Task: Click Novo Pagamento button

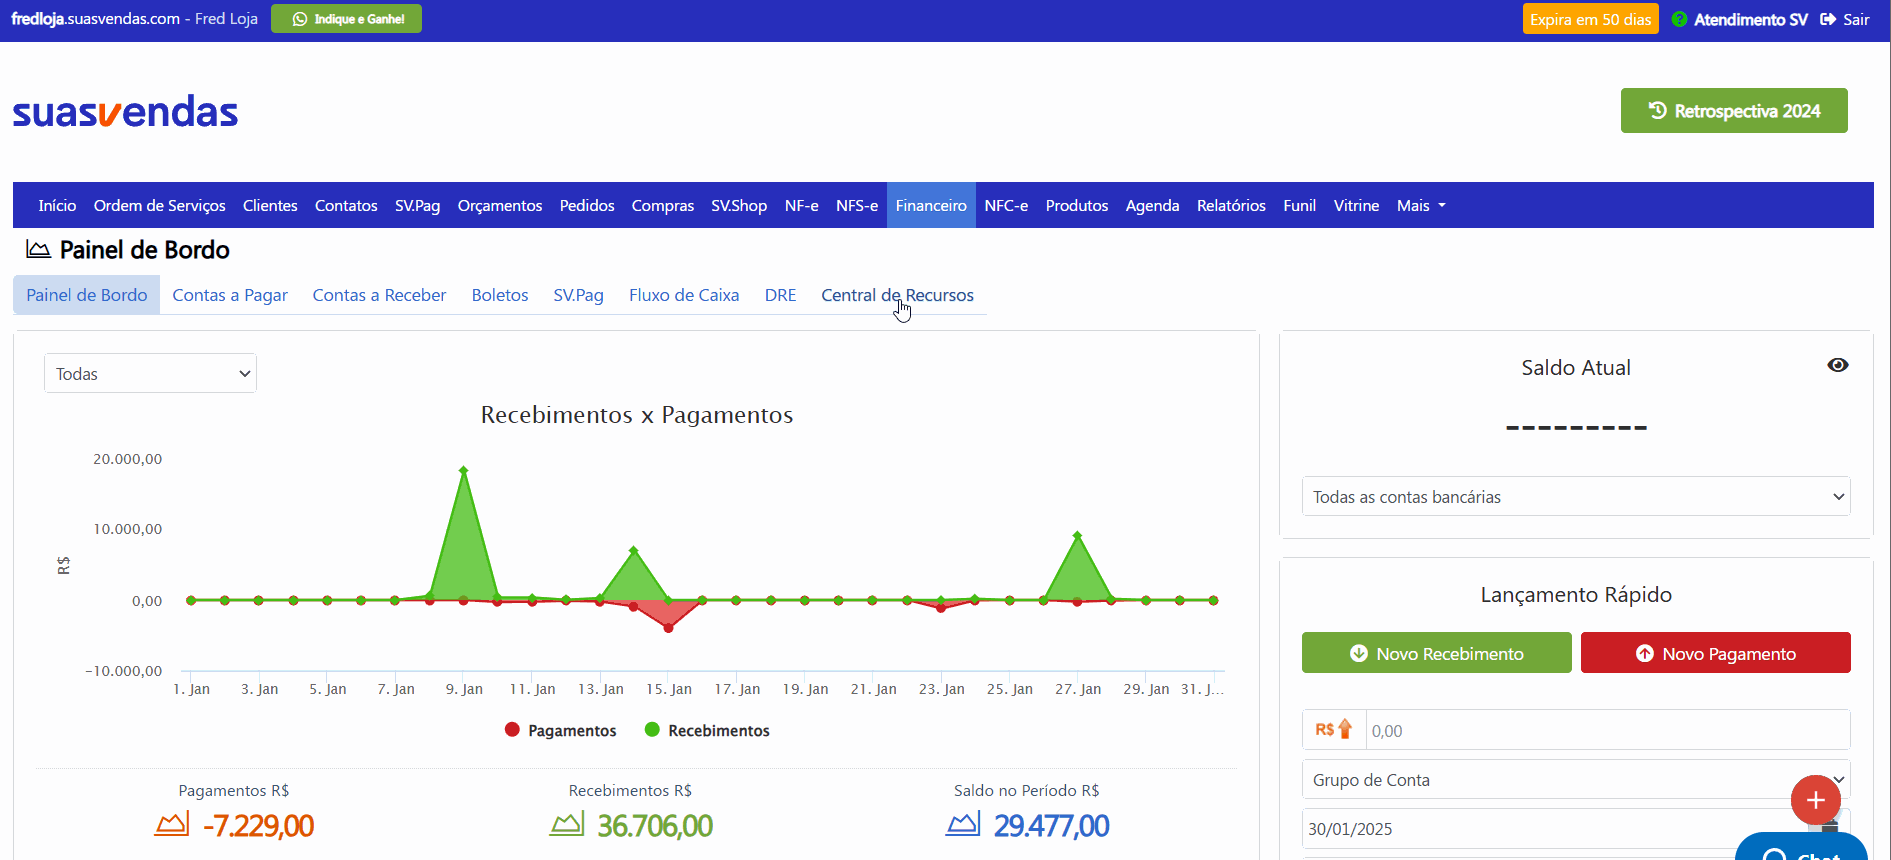Action: [x=1715, y=653]
